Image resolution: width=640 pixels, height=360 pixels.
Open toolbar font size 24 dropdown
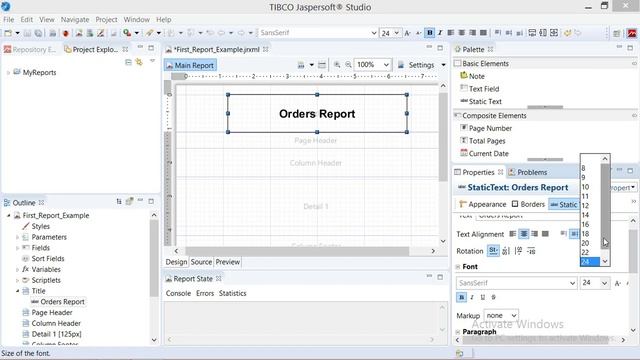pyautogui.click(x=396, y=33)
